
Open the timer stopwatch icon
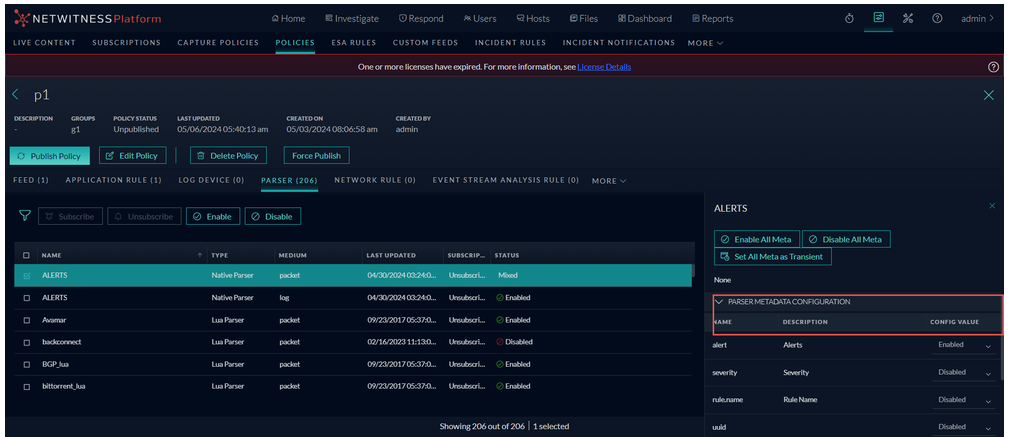pyautogui.click(x=849, y=19)
